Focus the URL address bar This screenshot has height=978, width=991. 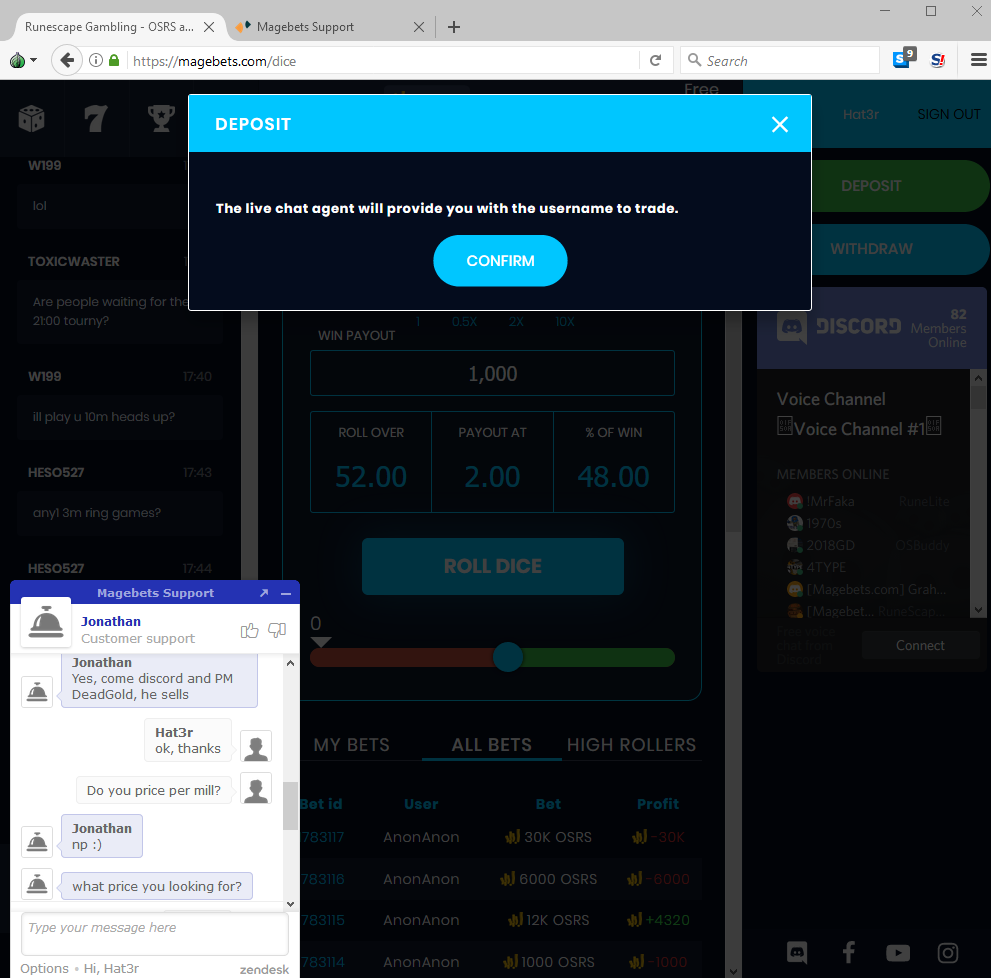tap(384, 61)
